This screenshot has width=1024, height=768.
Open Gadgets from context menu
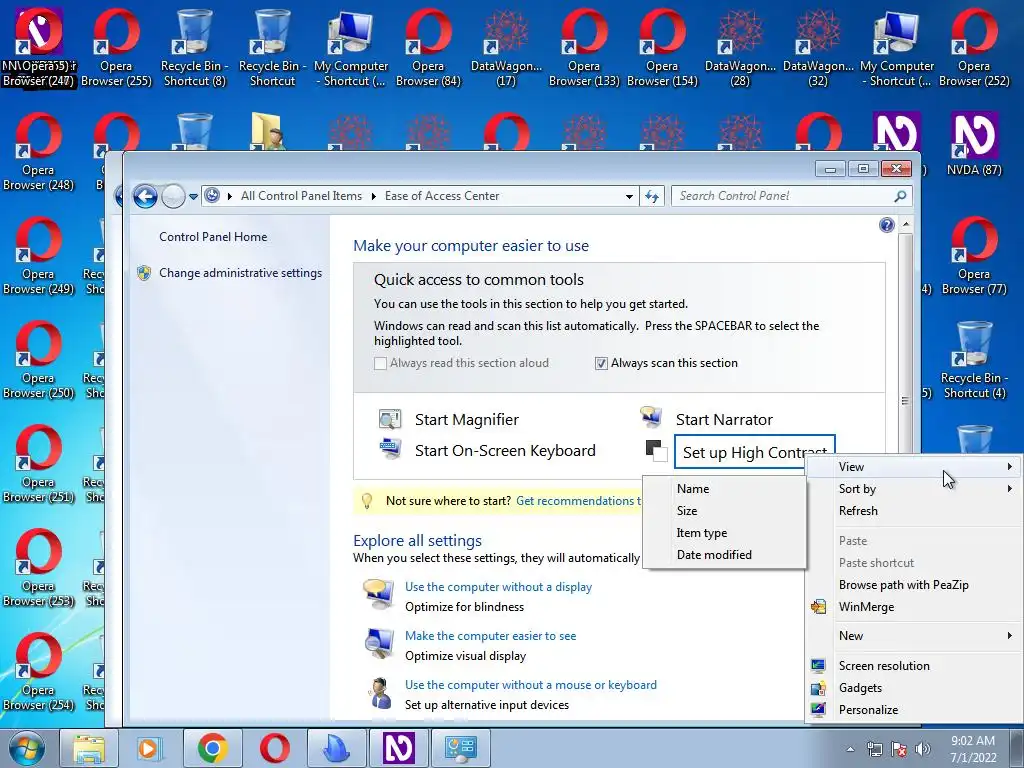tap(914, 688)
